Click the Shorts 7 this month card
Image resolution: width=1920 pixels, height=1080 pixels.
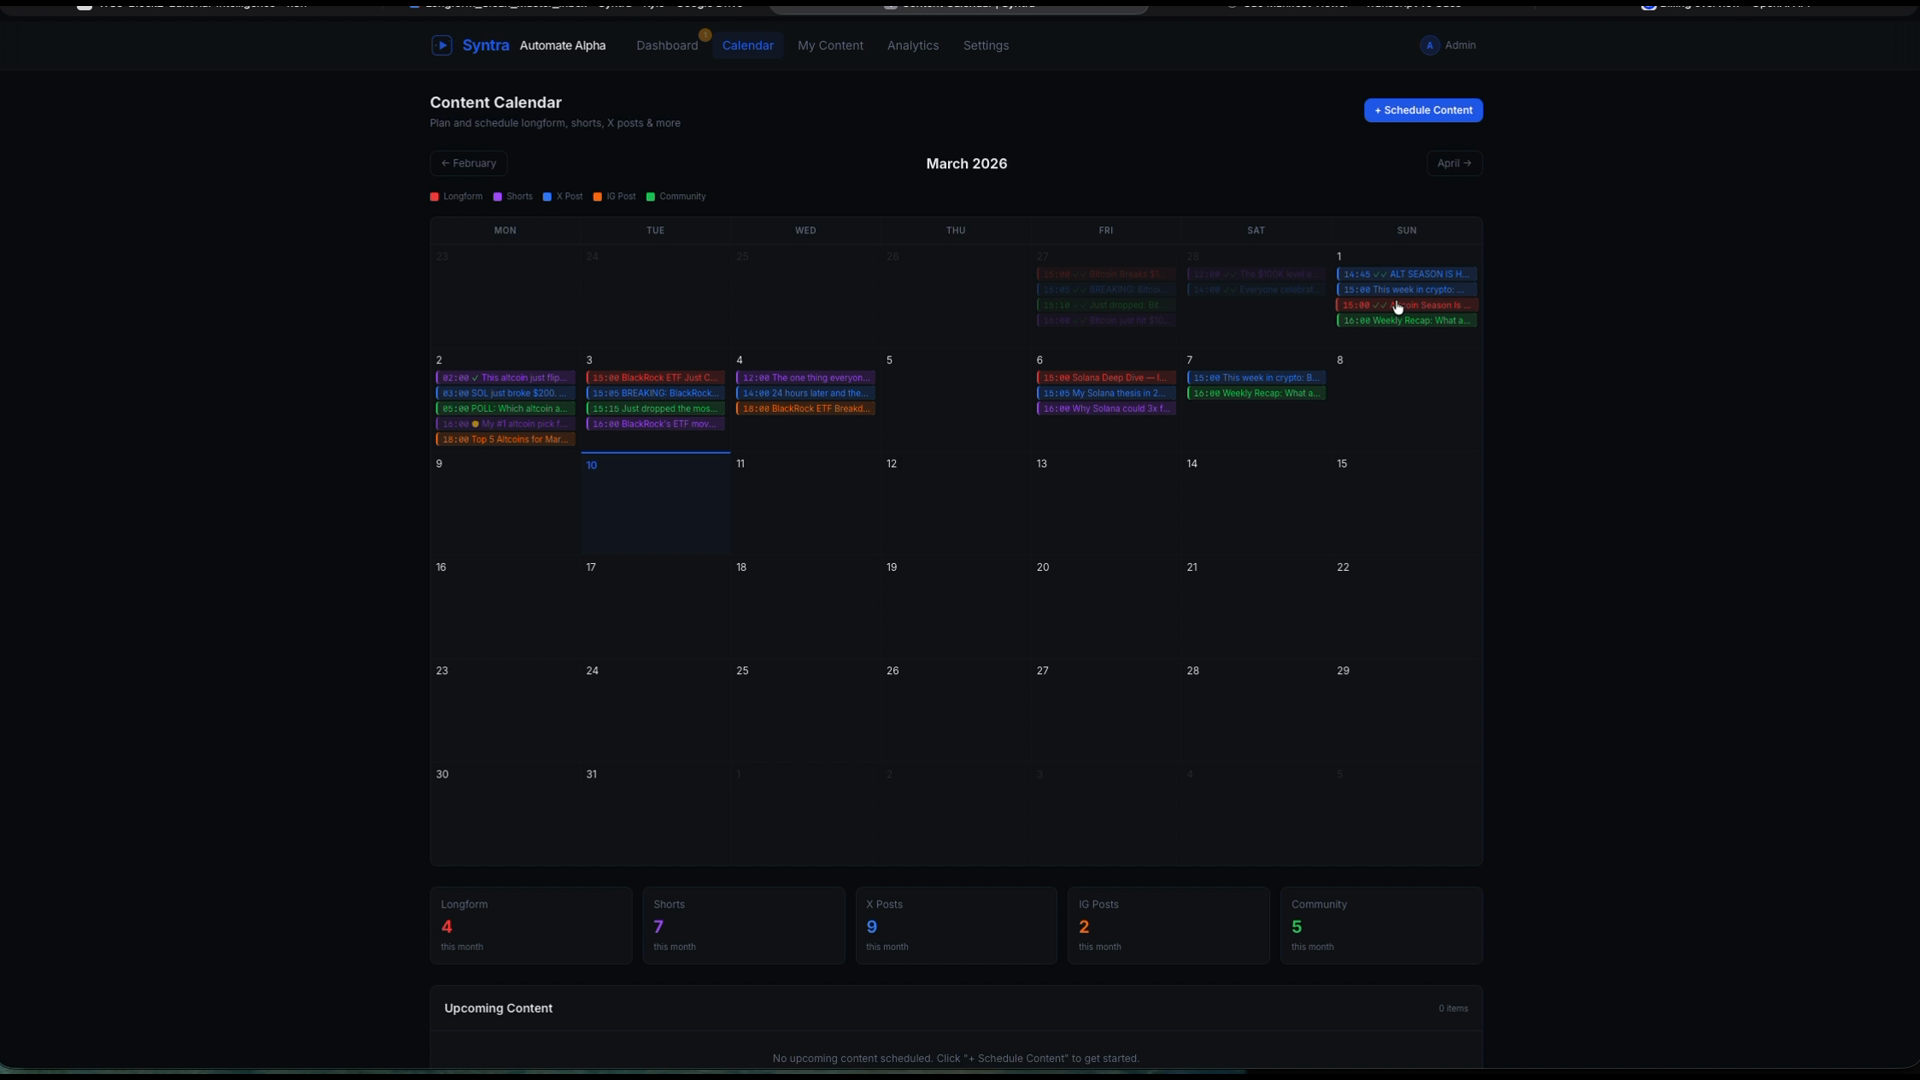pyautogui.click(x=743, y=925)
